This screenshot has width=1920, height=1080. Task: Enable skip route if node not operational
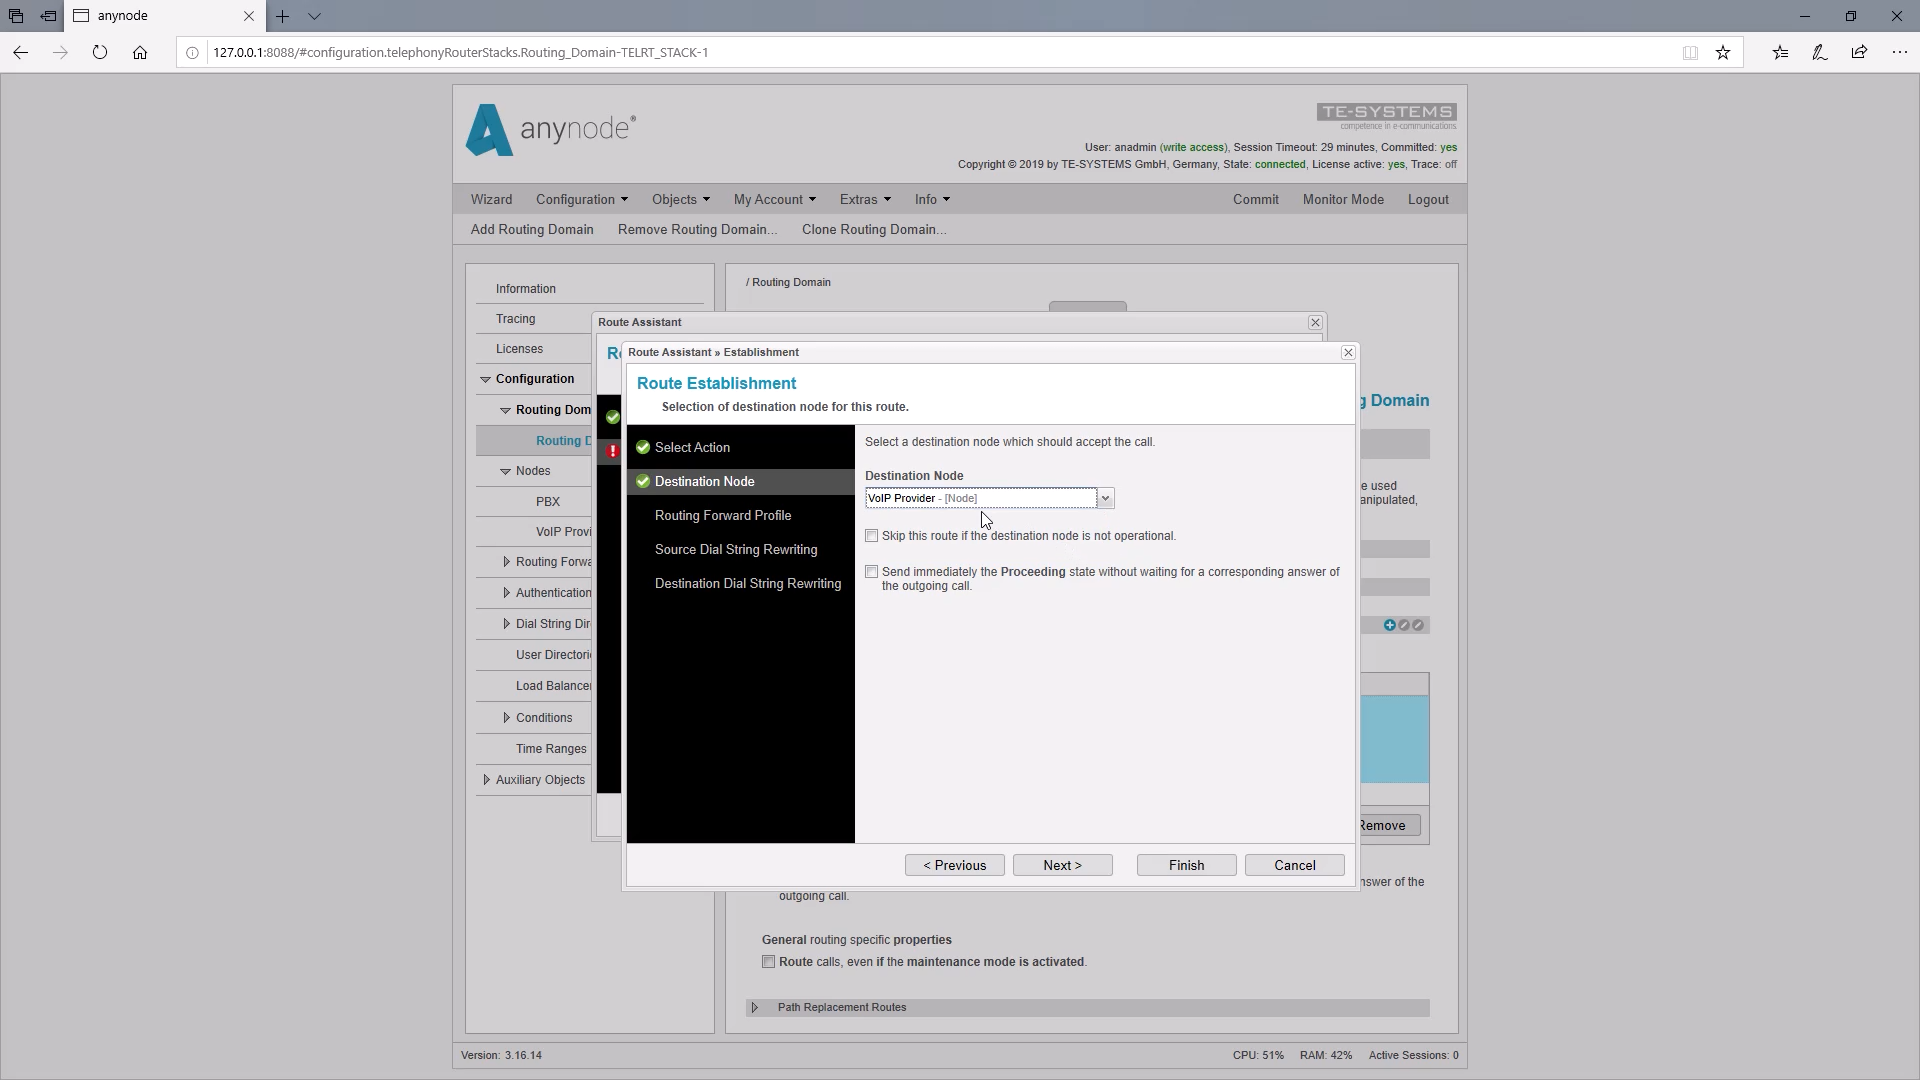pyautogui.click(x=872, y=536)
